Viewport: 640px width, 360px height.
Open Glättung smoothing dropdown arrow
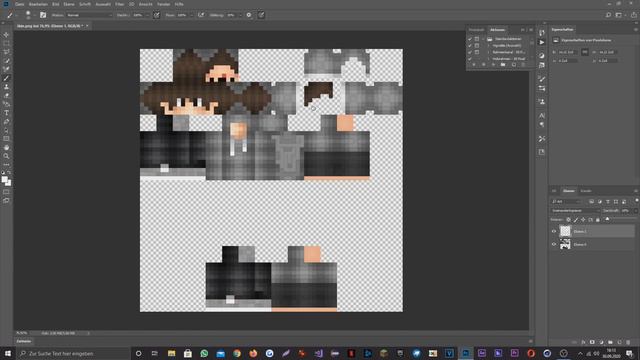tap(240, 15)
